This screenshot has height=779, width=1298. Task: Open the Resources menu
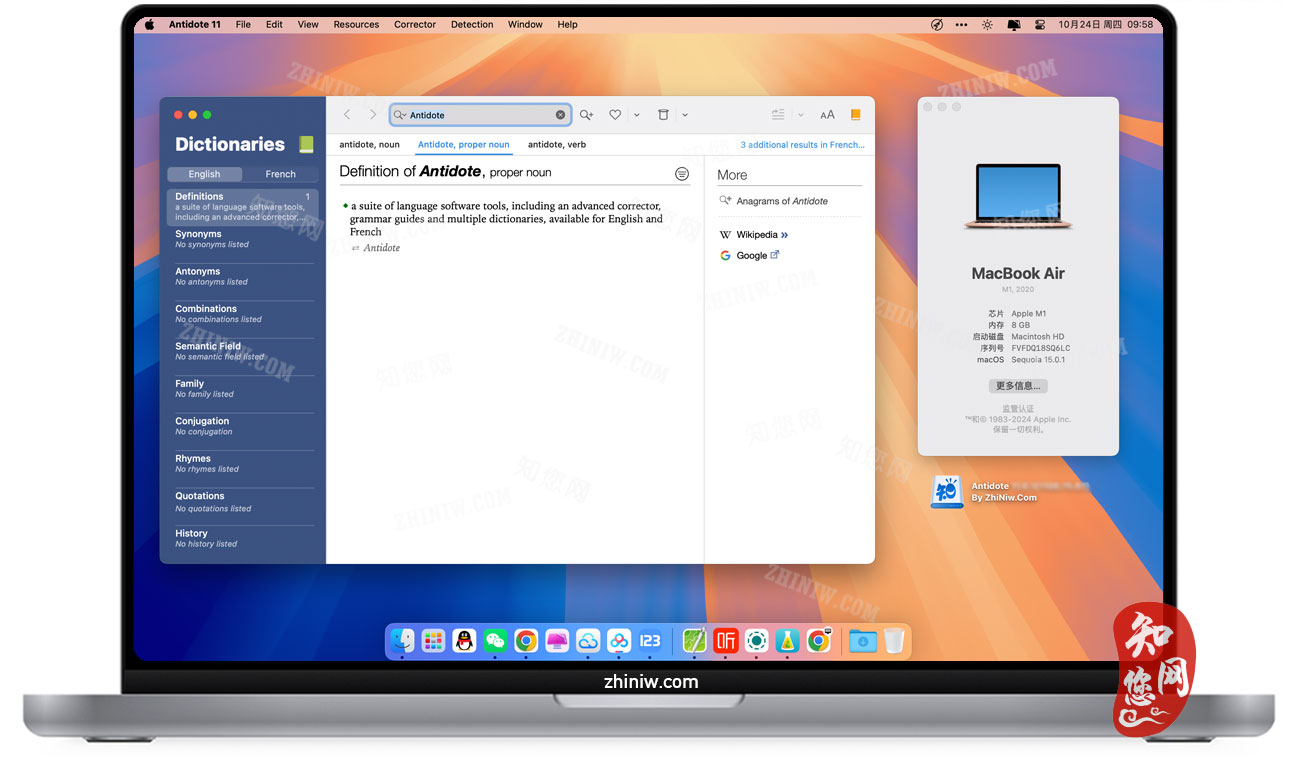[356, 24]
